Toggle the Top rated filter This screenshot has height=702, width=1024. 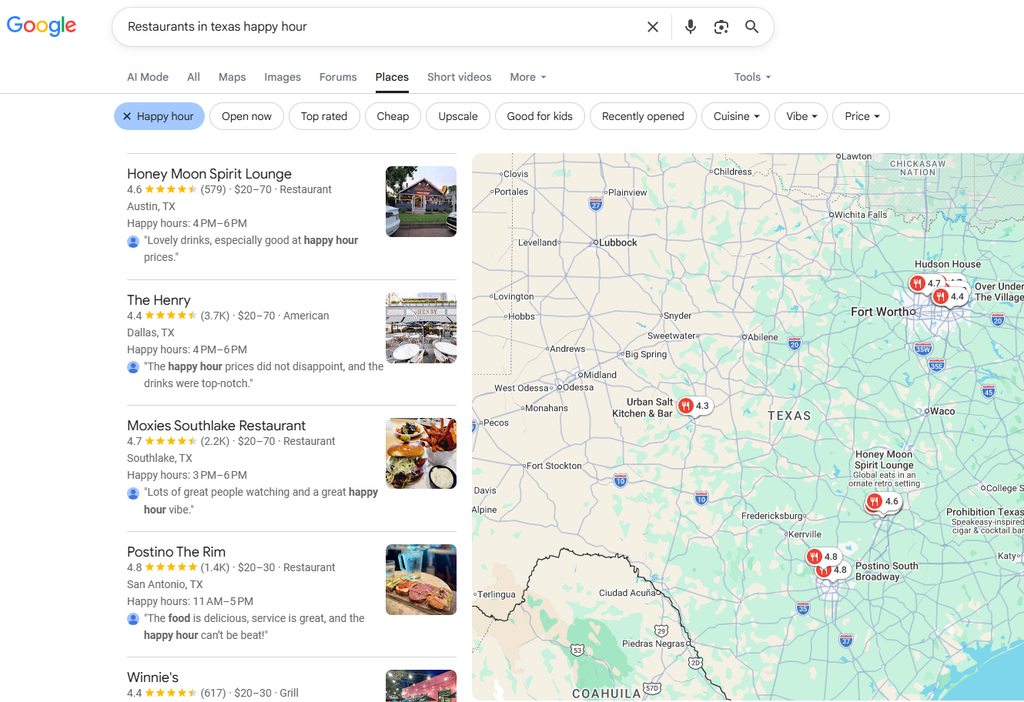324,116
